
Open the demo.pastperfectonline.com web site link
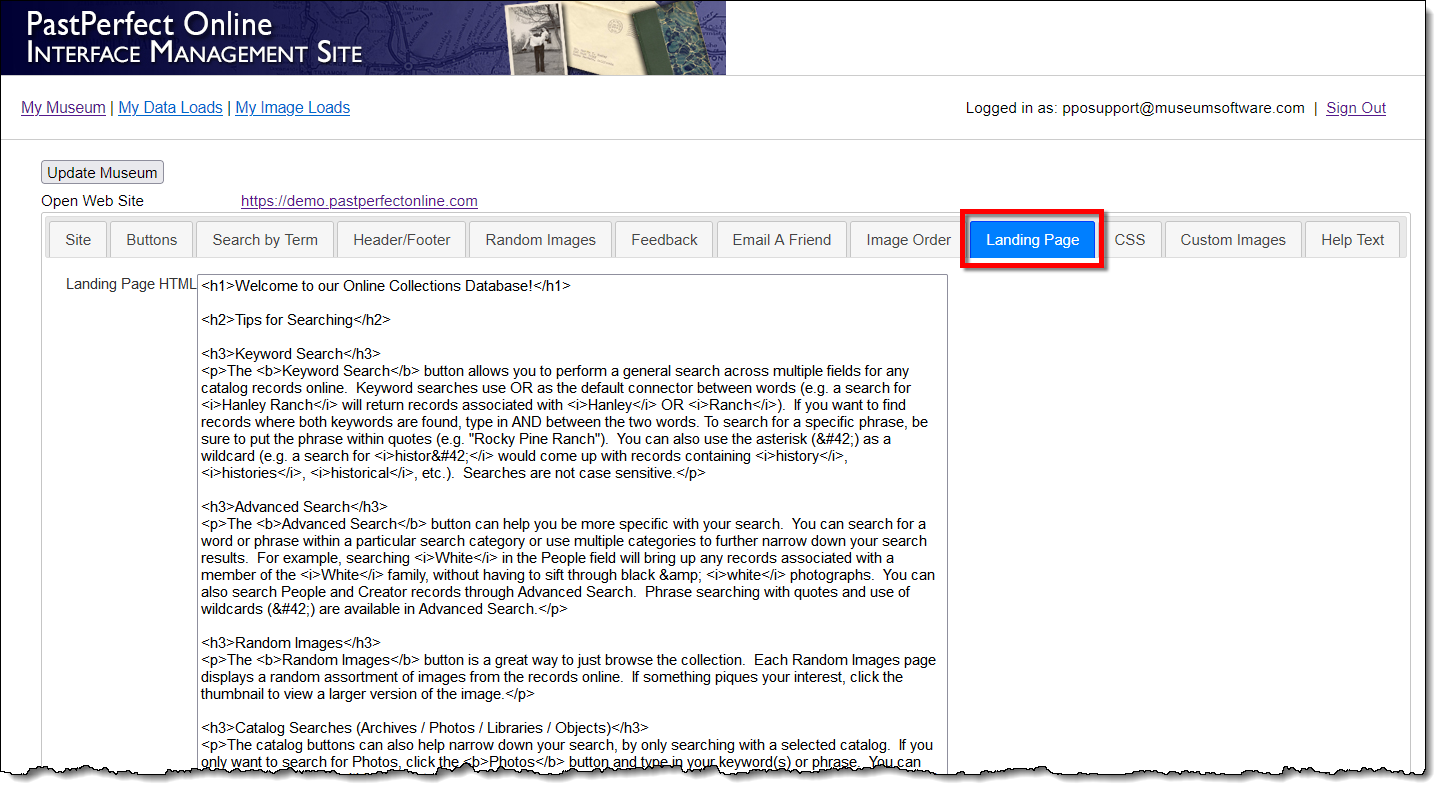point(359,201)
